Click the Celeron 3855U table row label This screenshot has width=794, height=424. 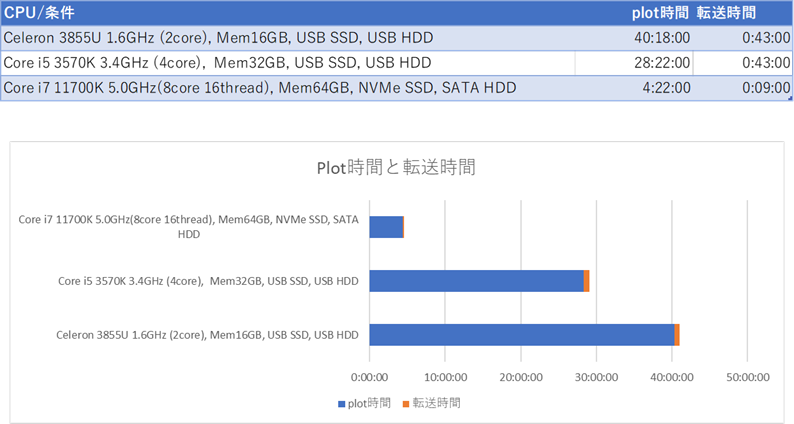click(218, 38)
